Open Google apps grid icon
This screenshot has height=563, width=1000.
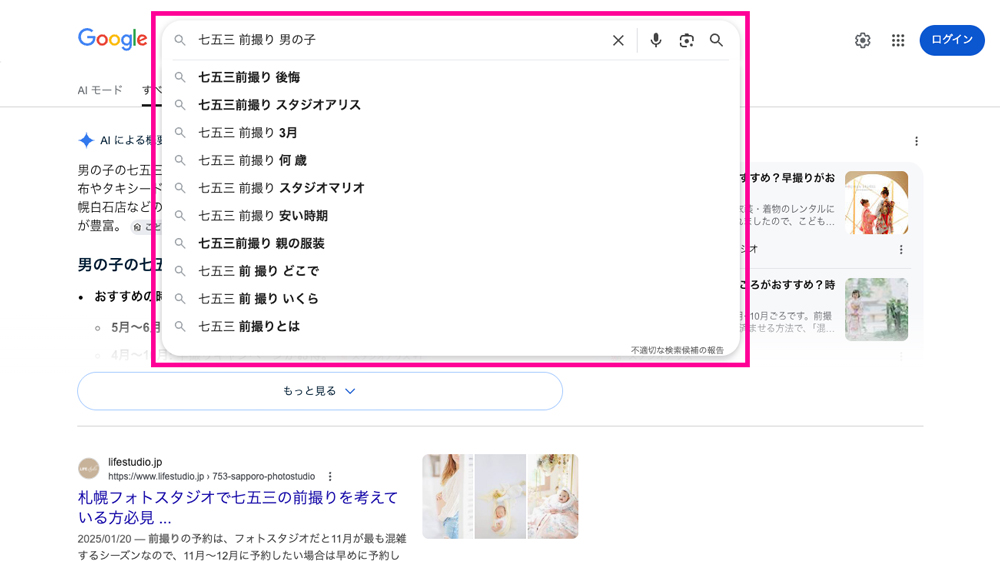[898, 40]
